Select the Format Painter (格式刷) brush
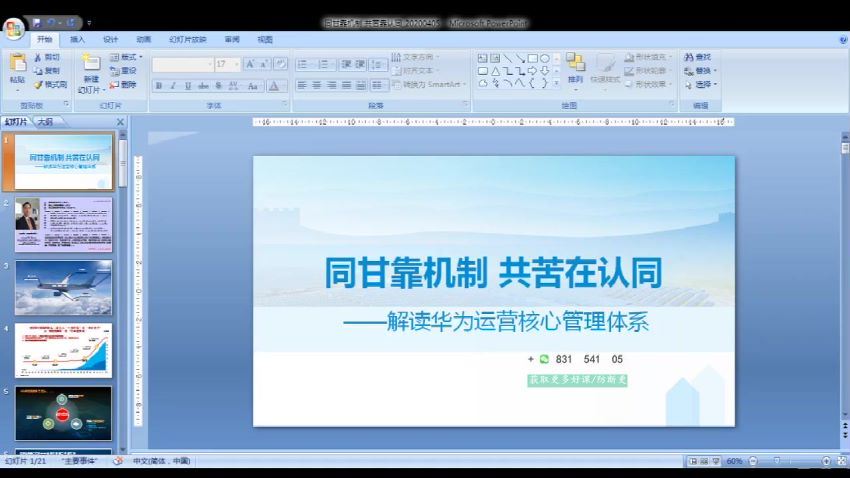Image resolution: width=850 pixels, height=478 pixels. pos(50,85)
